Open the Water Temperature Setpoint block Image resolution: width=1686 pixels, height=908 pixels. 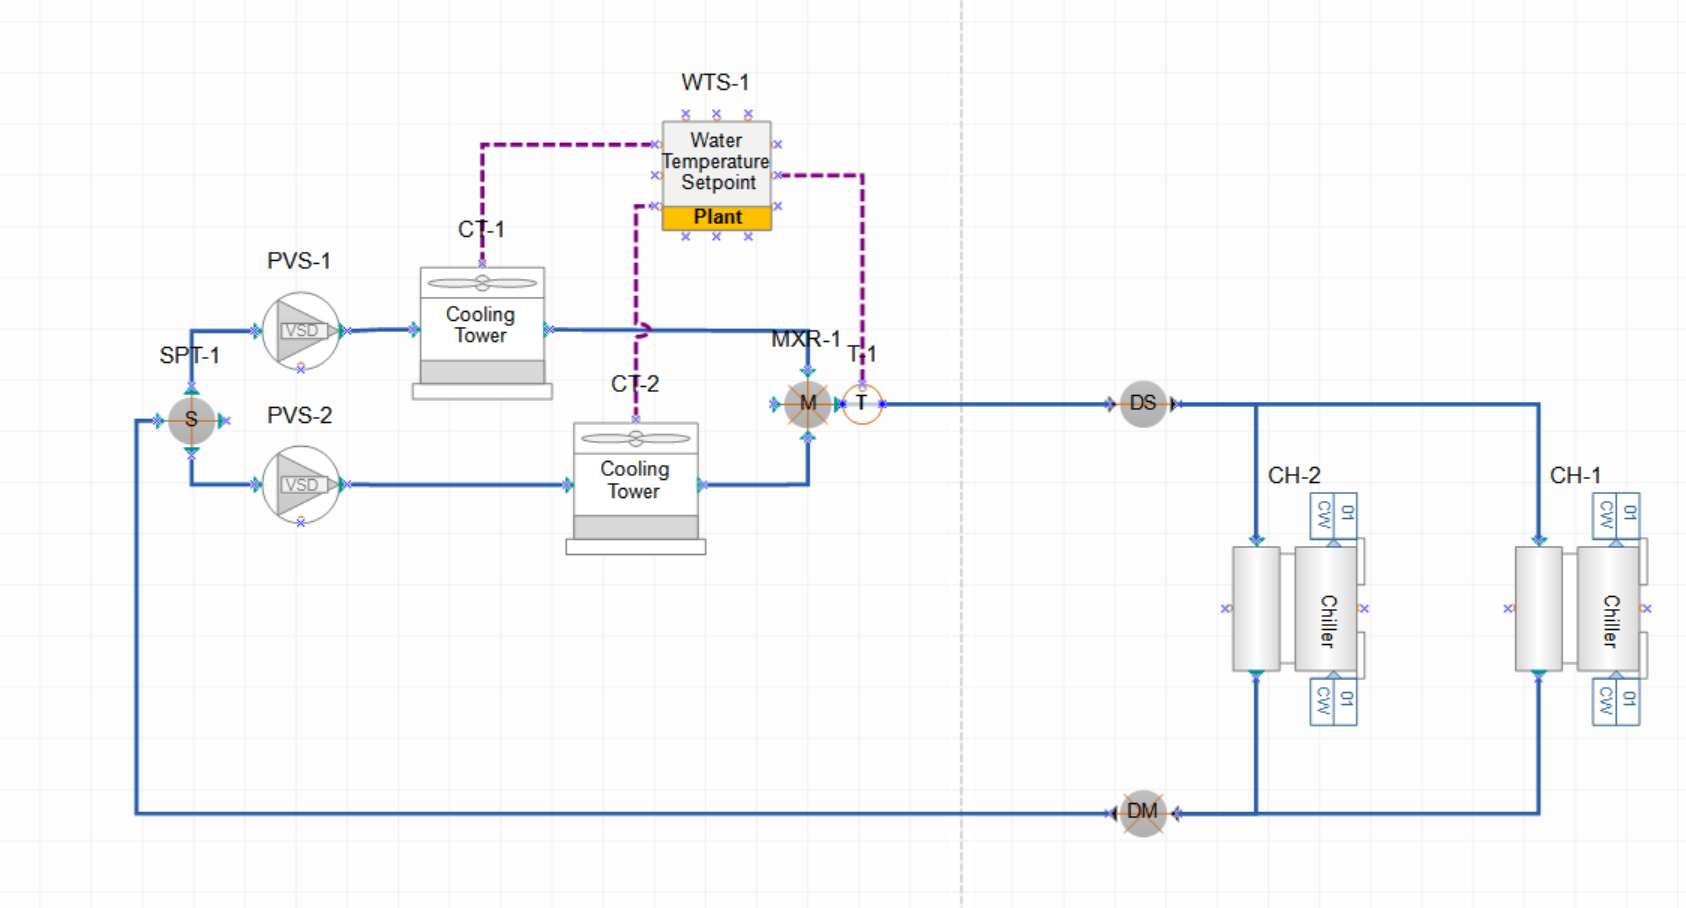pos(716,162)
